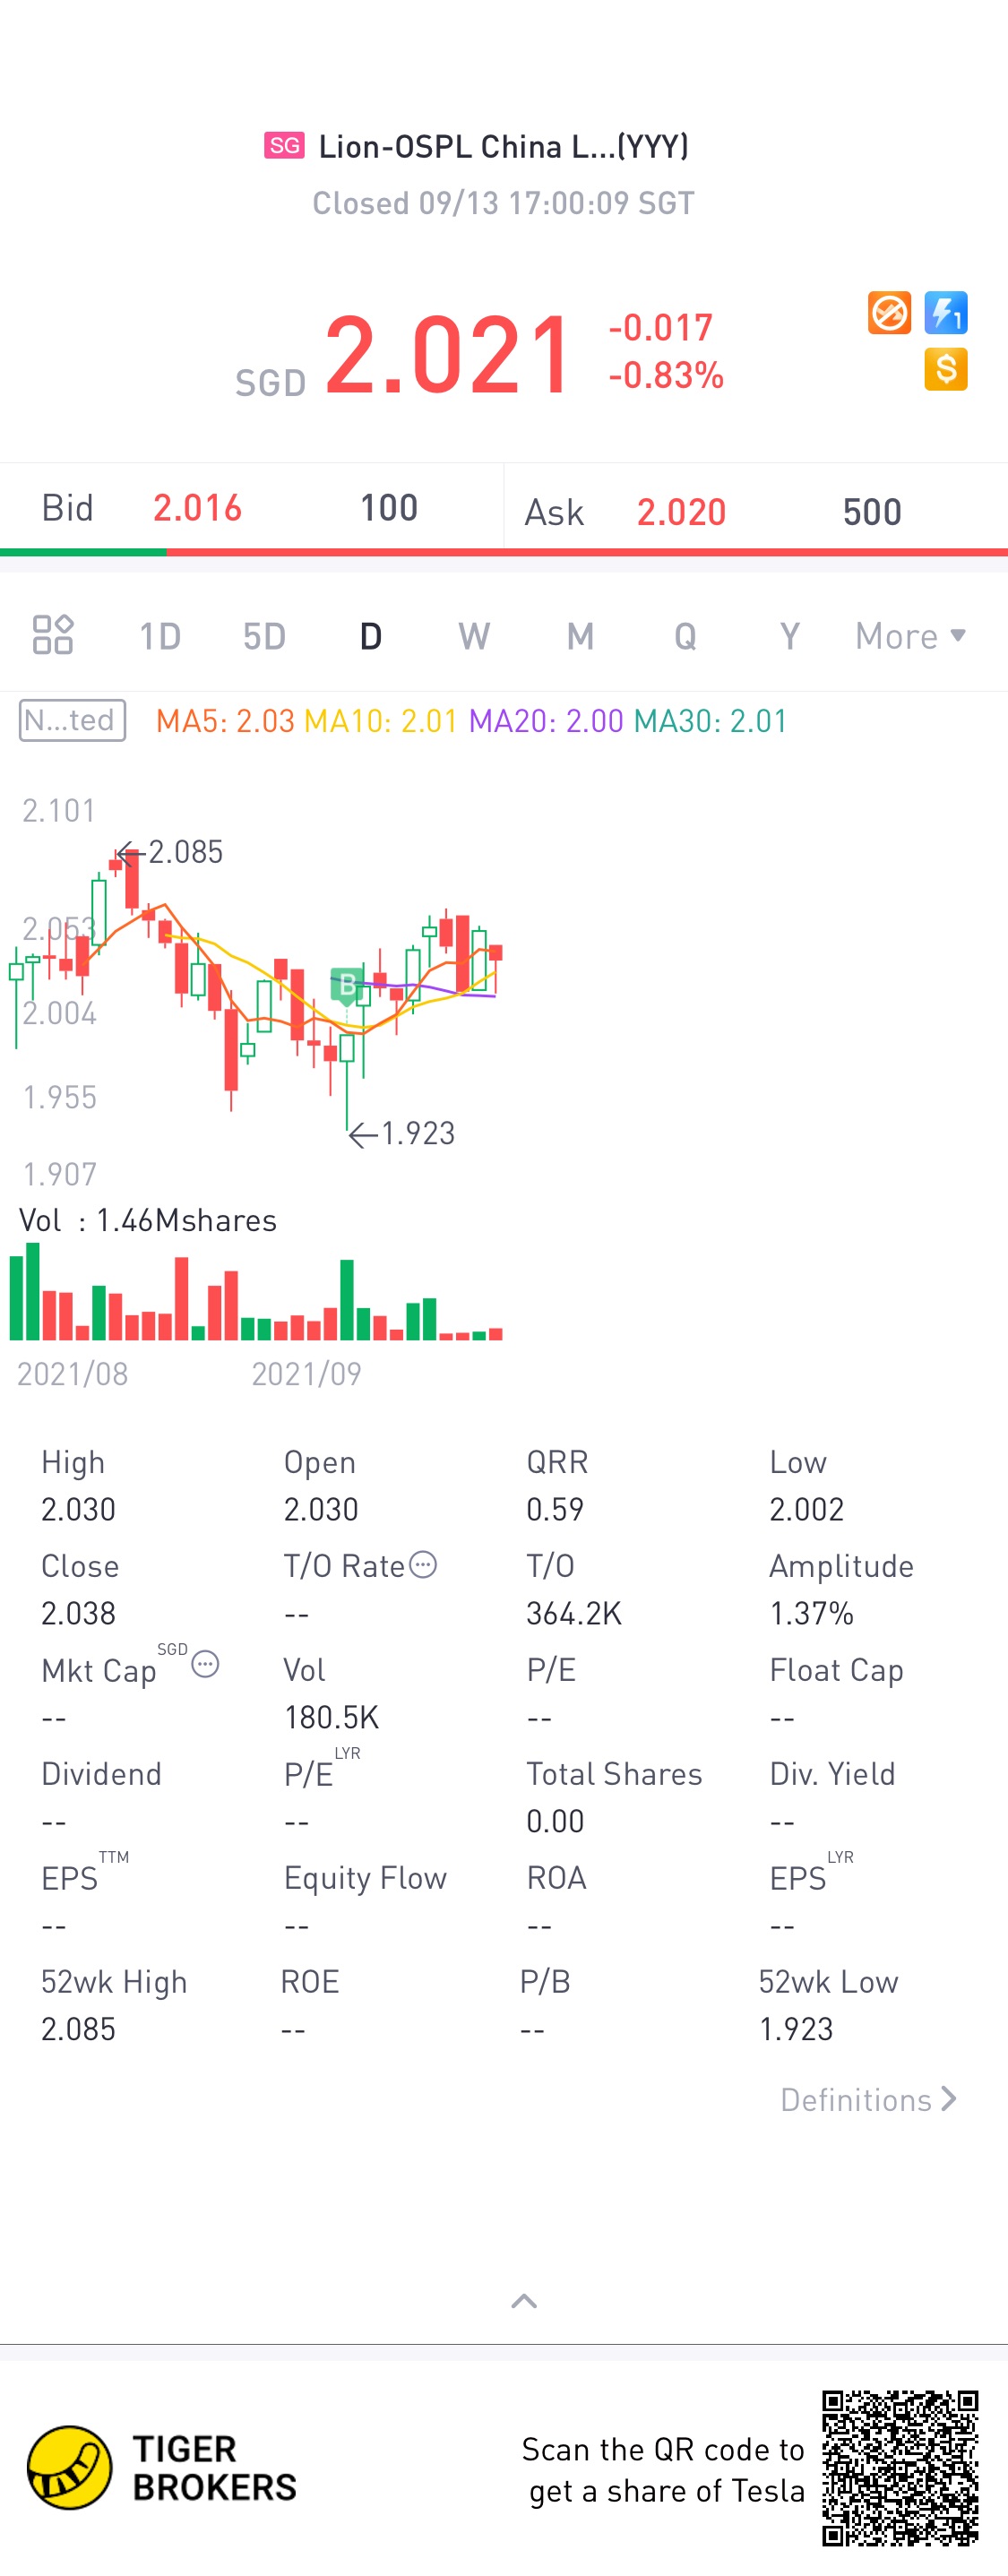Tap the T/O Rate info icon
This screenshot has height=2576, width=1008.
(x=424, y=1564)
